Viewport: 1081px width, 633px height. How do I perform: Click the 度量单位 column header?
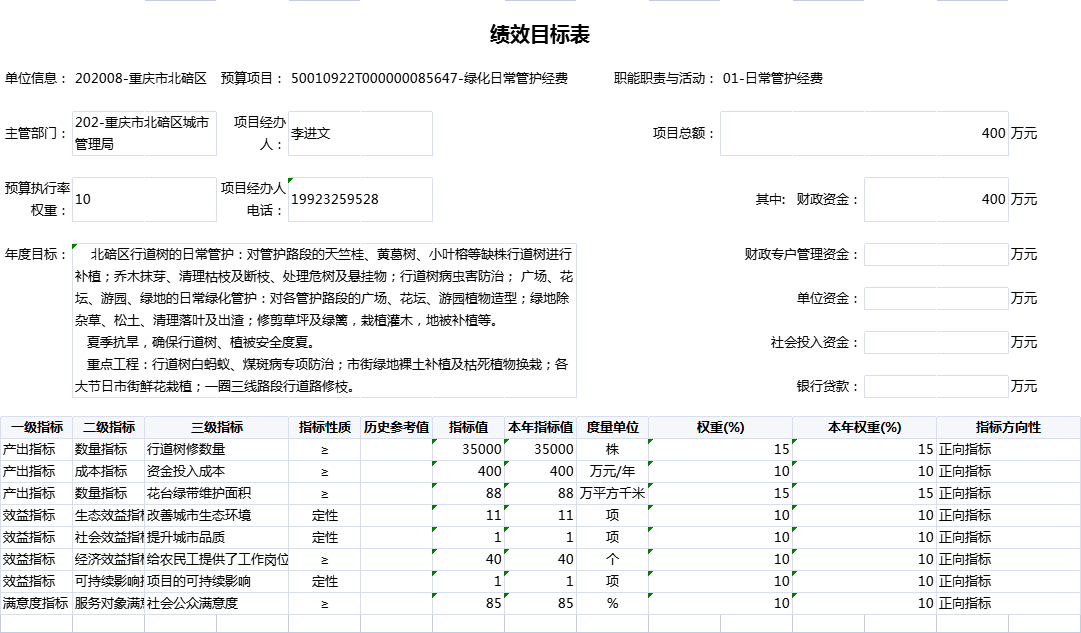point(612,428)
